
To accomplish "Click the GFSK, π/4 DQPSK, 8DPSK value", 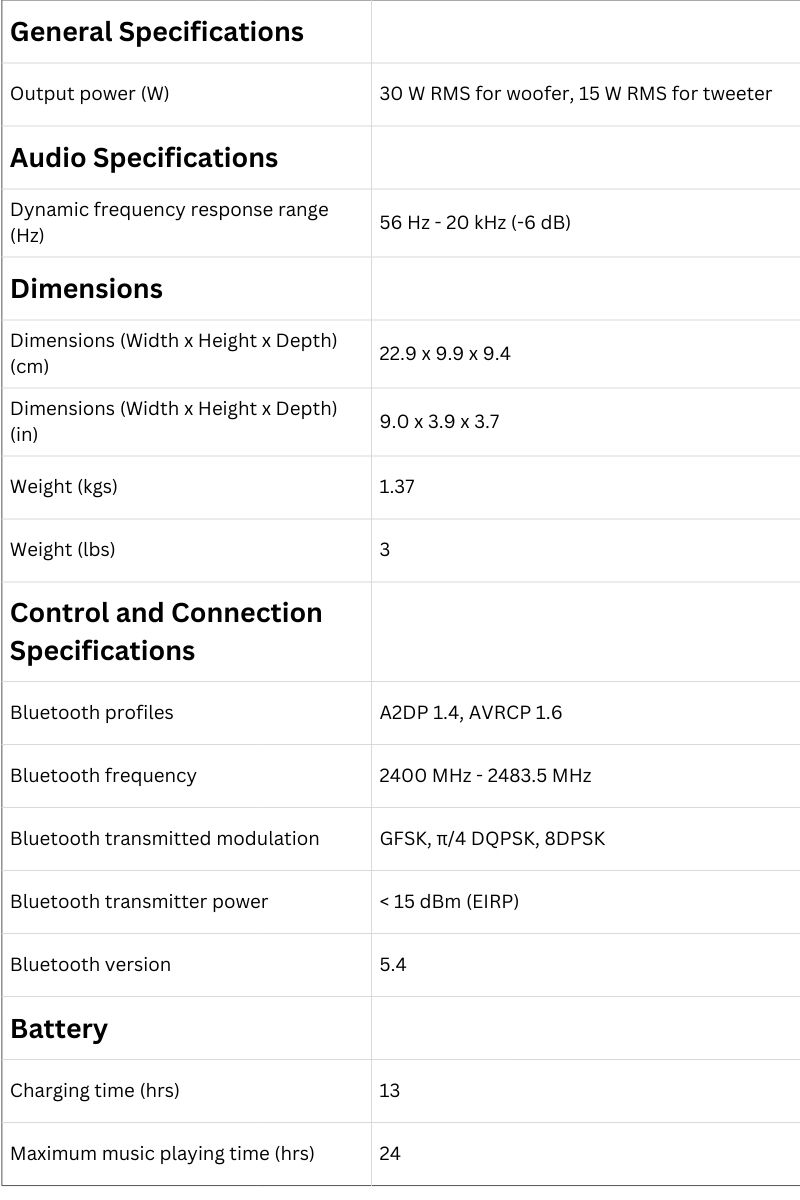I will pos(492,839).
